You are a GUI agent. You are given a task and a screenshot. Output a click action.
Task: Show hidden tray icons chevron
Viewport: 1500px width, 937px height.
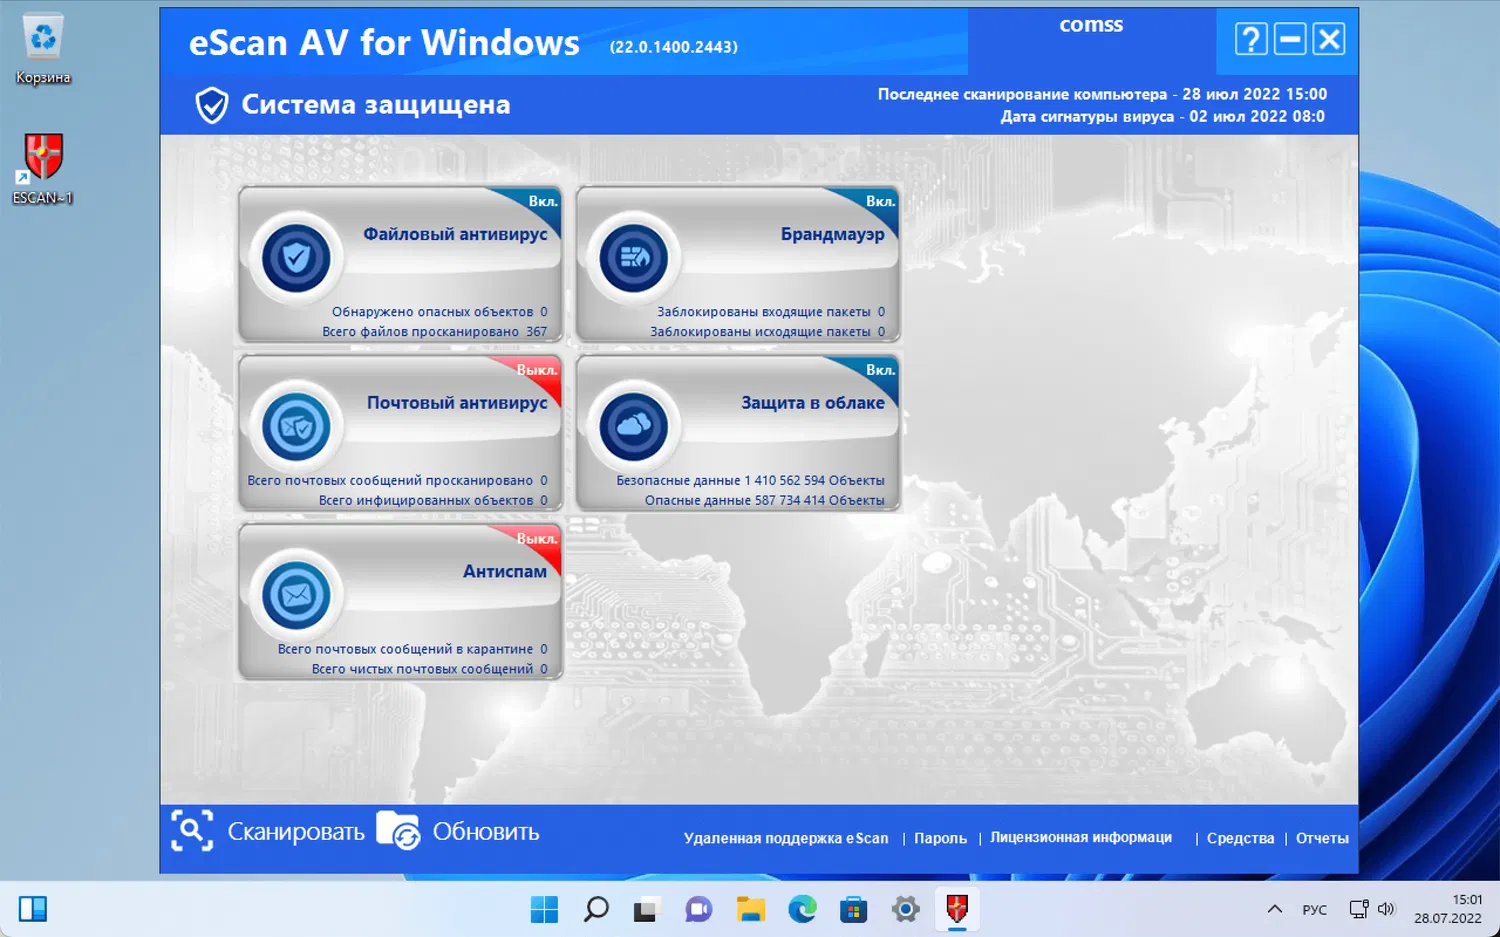(1274, 909)
